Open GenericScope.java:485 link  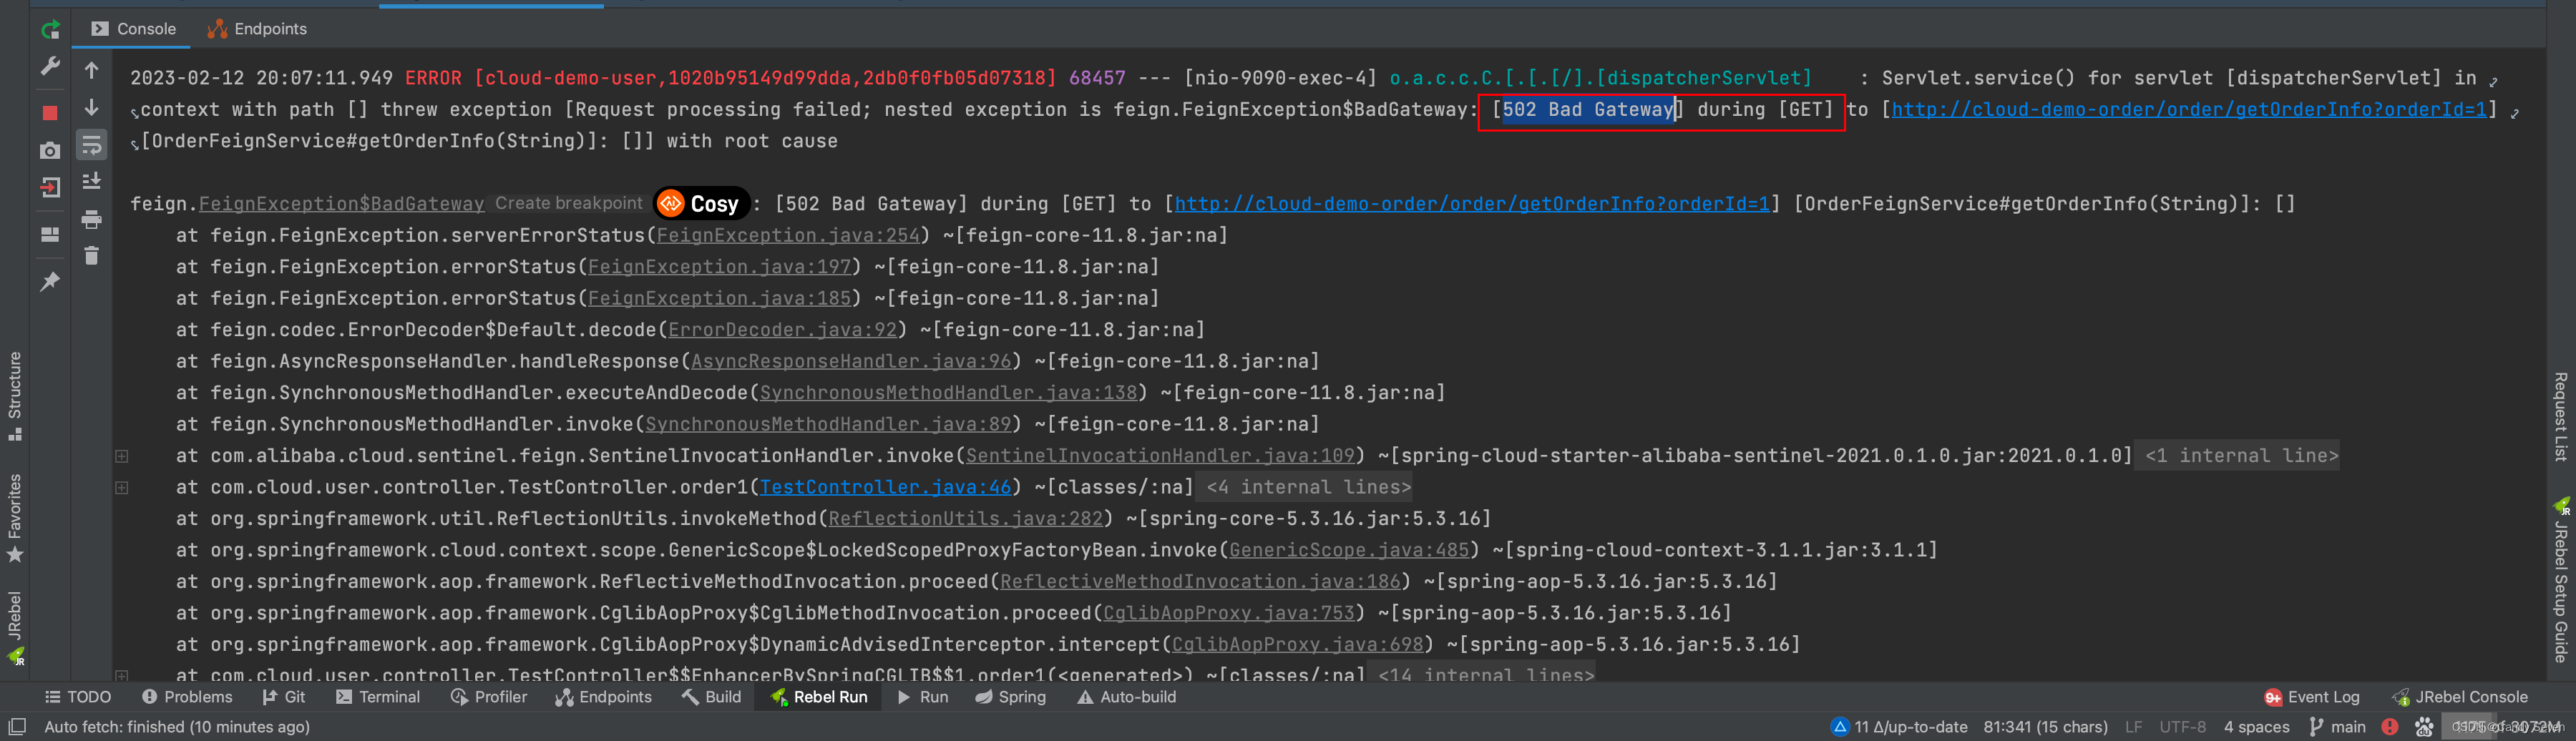[1349, 550]
